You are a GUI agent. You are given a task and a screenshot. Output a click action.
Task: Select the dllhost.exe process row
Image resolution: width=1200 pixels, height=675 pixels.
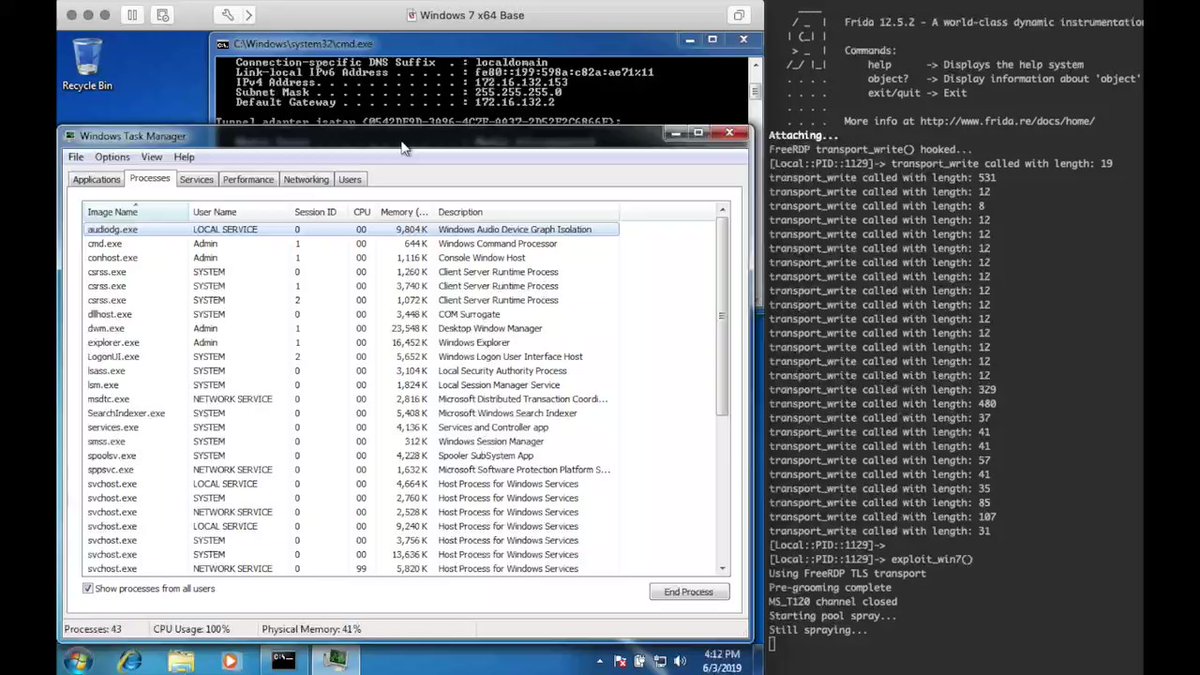click(x=351, y=314)
